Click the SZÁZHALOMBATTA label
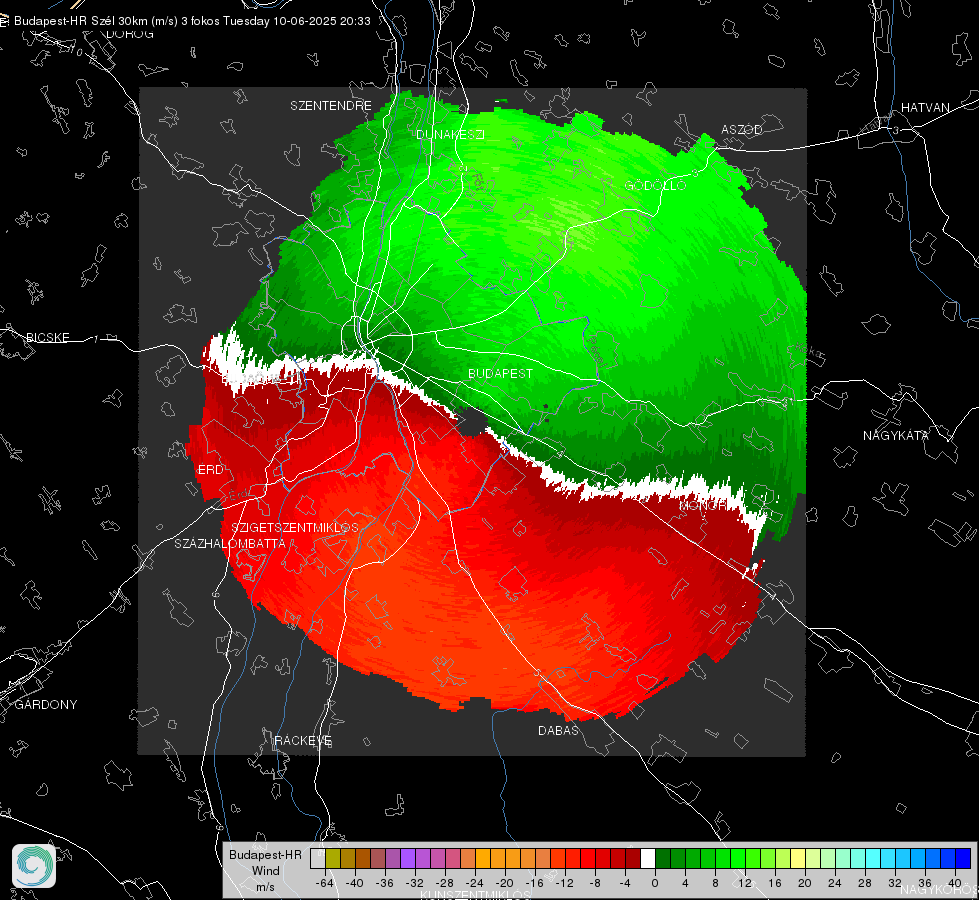 click(230, 543)
